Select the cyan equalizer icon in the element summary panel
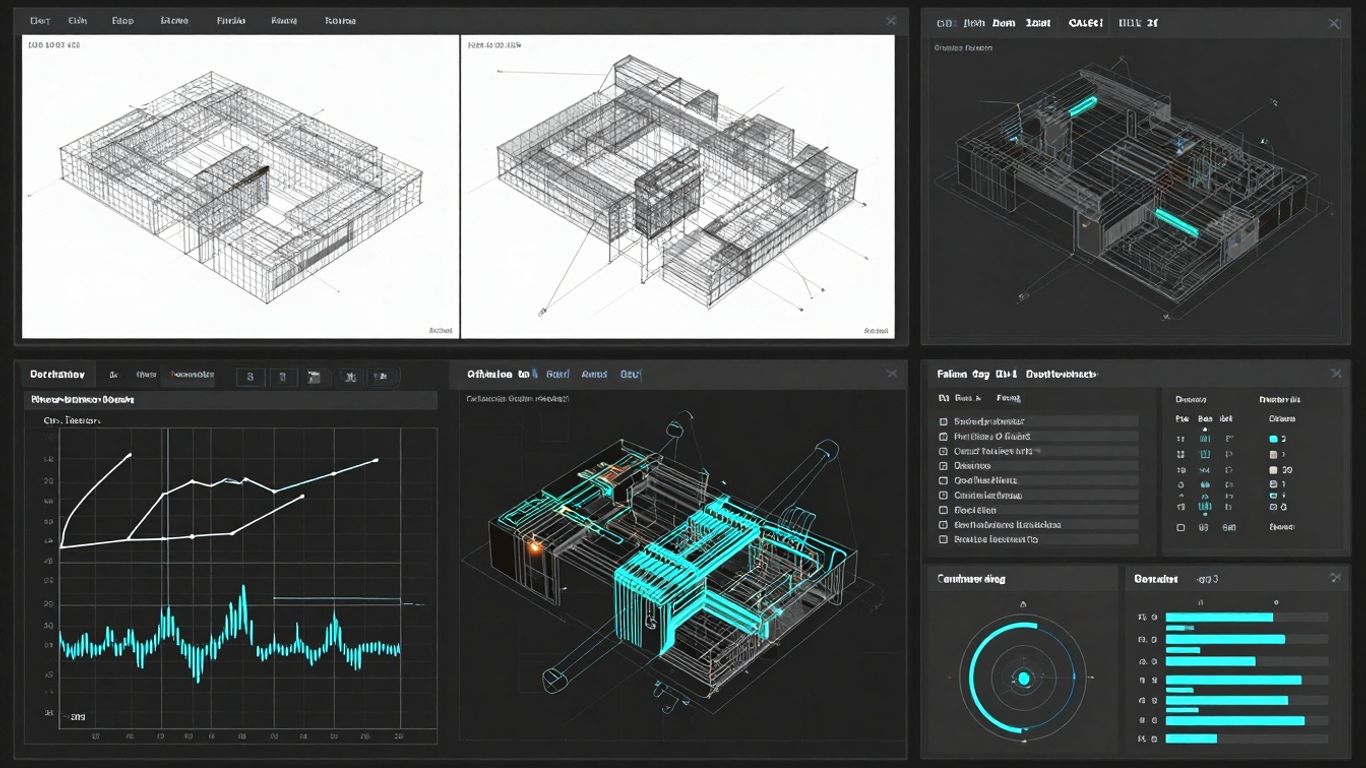This screenshot has width=1366, height=768. [1204, 506]
